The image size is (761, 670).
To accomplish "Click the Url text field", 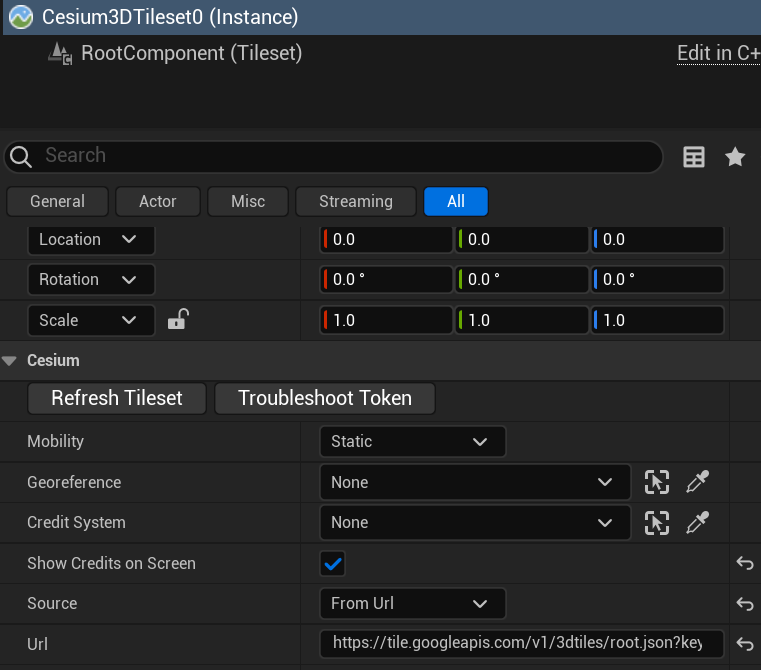I will tap(522, 643).
